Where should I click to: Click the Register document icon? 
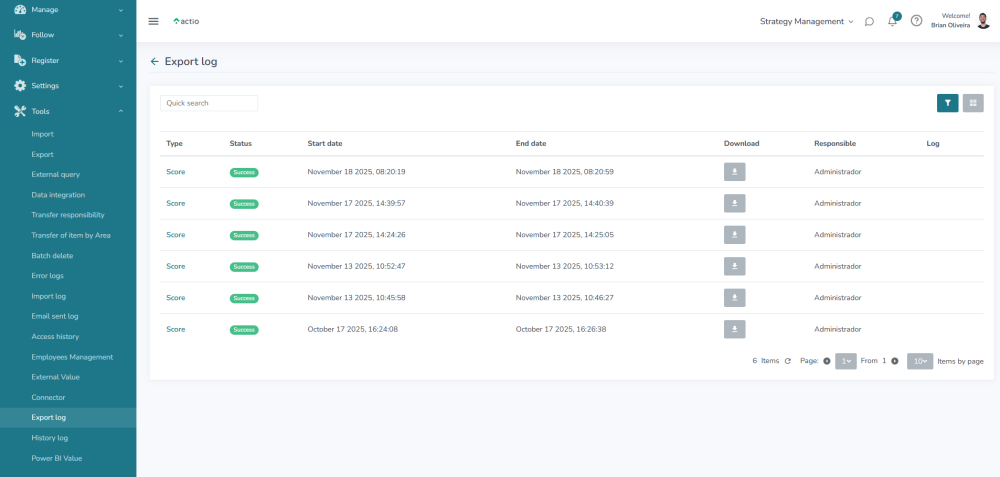(x=20, y=61)
